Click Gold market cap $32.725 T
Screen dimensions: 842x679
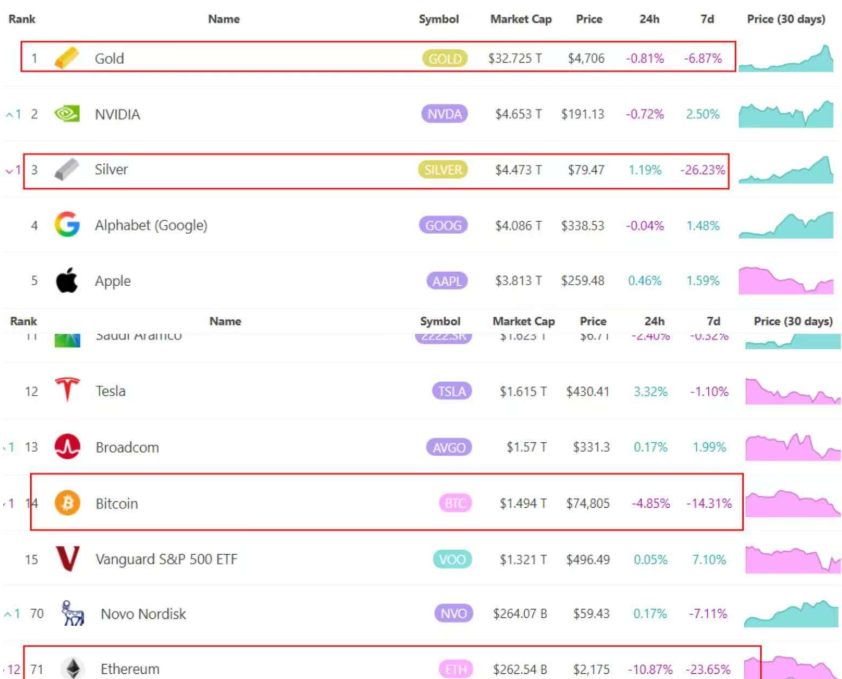pos(514,58)
